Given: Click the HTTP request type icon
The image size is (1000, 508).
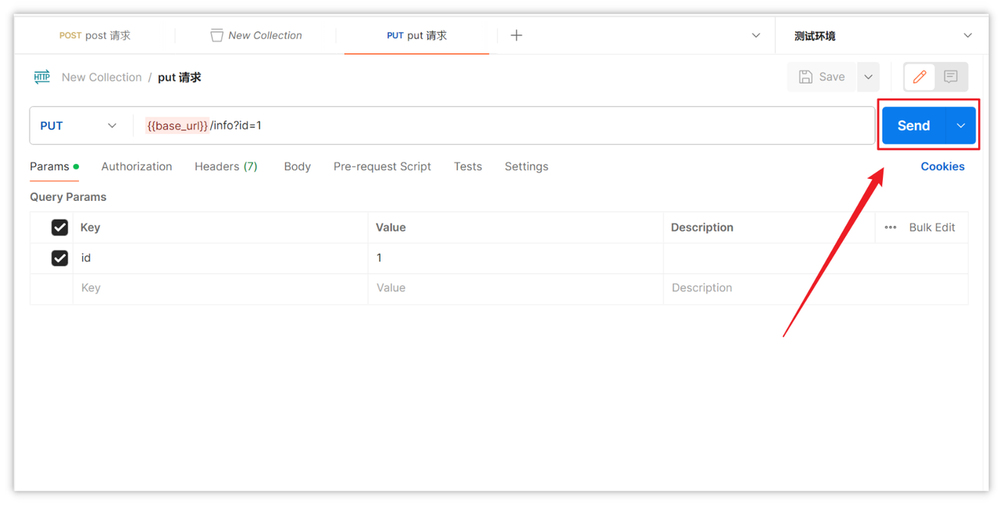Looking at the screenshot, I should [42, 77].
